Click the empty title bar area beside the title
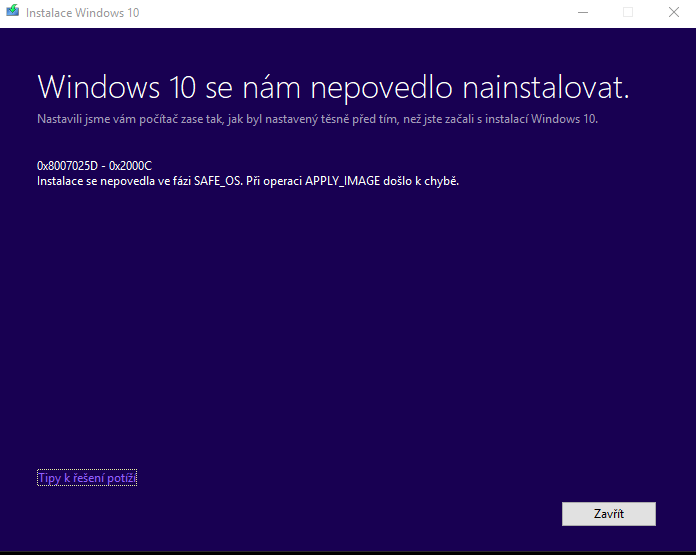The width and height of the screenshot is (696, 555). [x=350, y=12]
